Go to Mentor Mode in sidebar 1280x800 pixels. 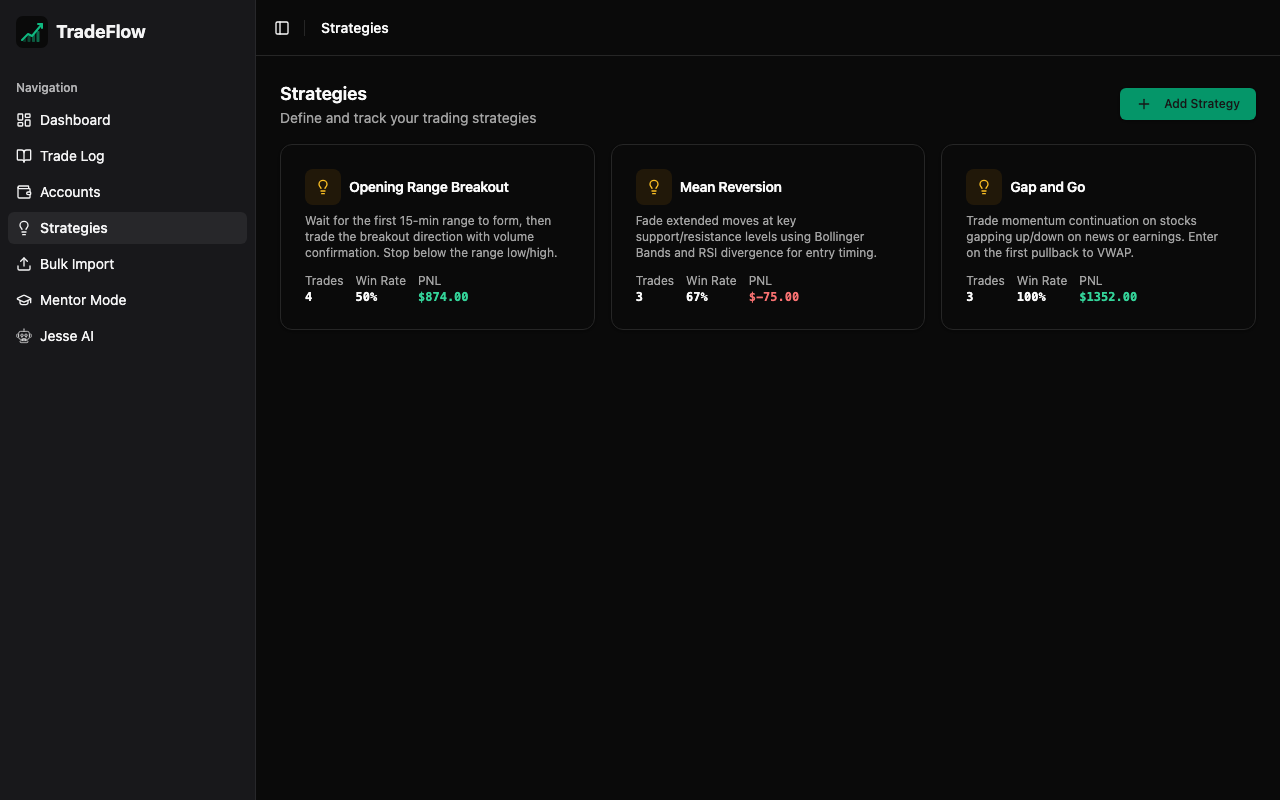(83, 300)
